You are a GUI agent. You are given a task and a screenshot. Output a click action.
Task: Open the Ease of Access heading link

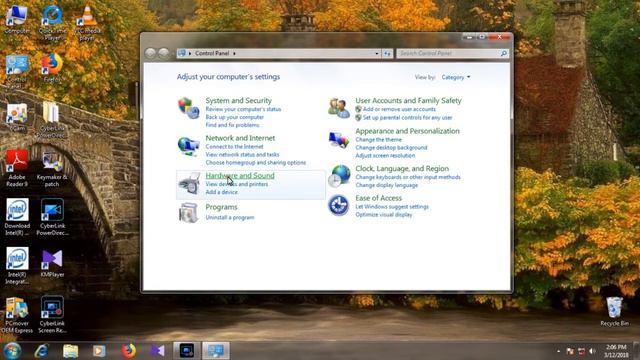[378, 198]
